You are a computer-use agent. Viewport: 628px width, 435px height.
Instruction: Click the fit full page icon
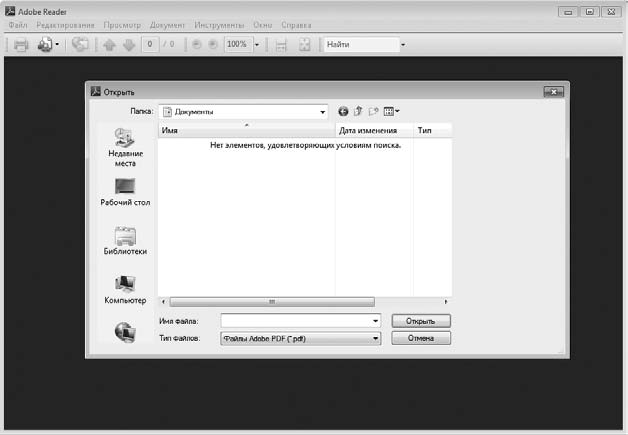point(304,44)
